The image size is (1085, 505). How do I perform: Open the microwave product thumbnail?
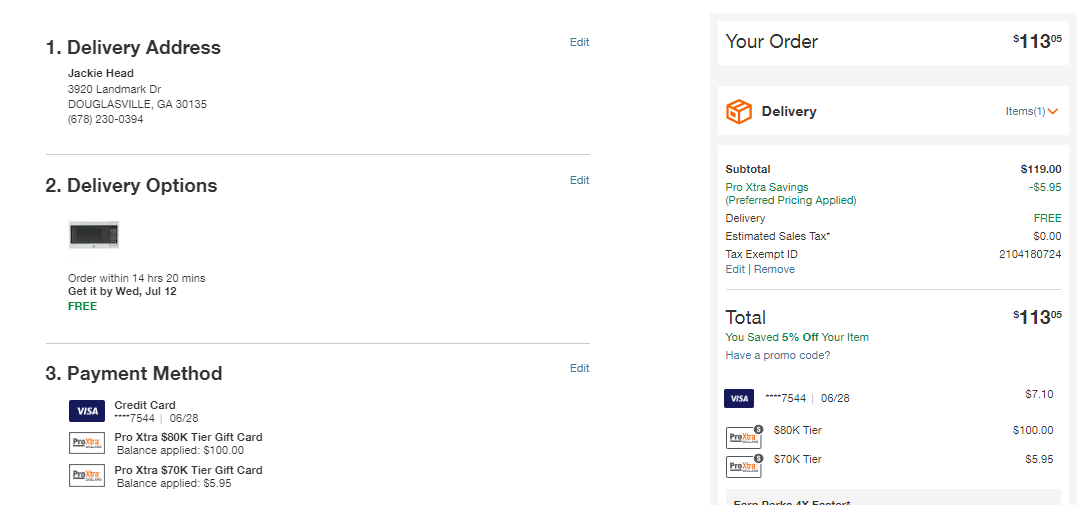coord(94,235)
